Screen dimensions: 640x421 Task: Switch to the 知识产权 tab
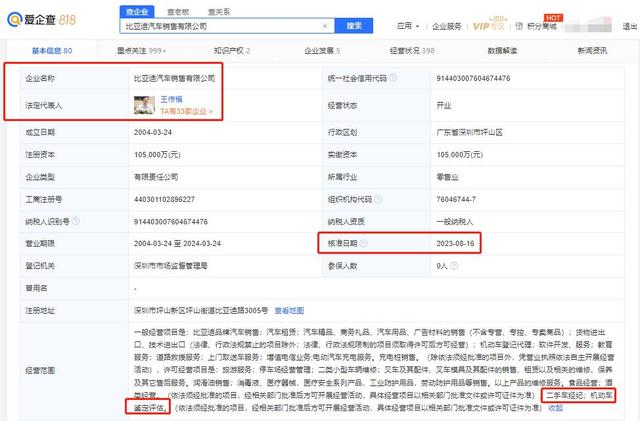231,51
